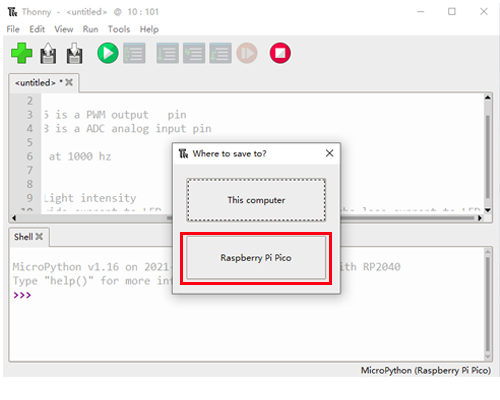Close the Where to save to dialog
This screenshot has height=400, width=500.
click(329, 153)
